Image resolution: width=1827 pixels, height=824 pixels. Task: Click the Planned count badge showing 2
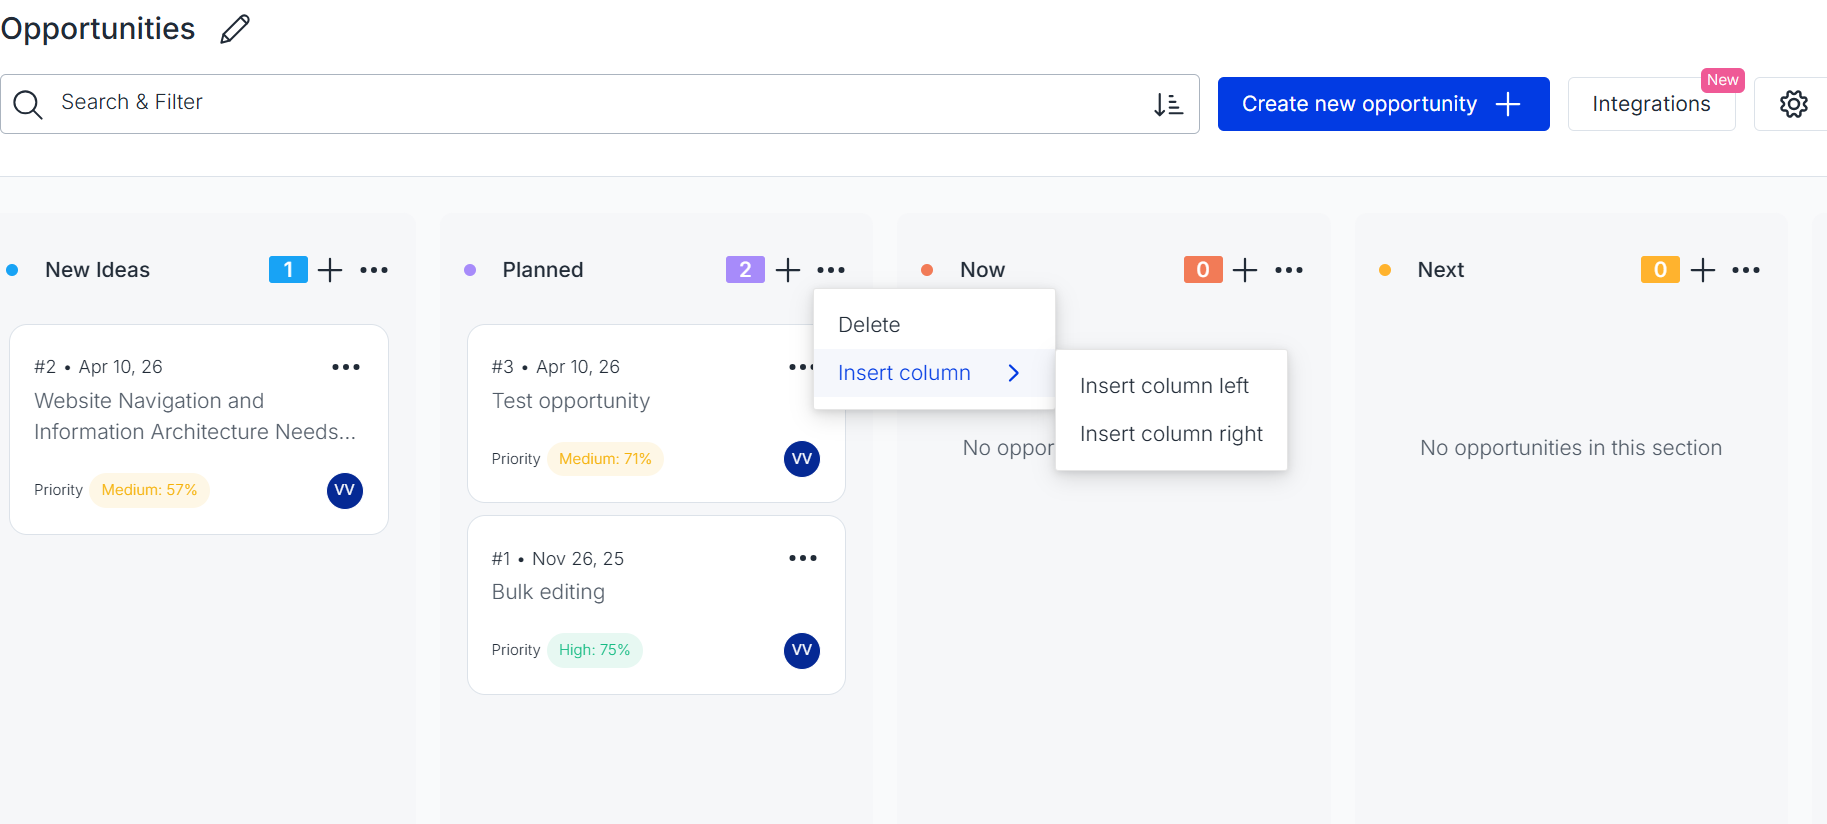[x=745, y=270]
